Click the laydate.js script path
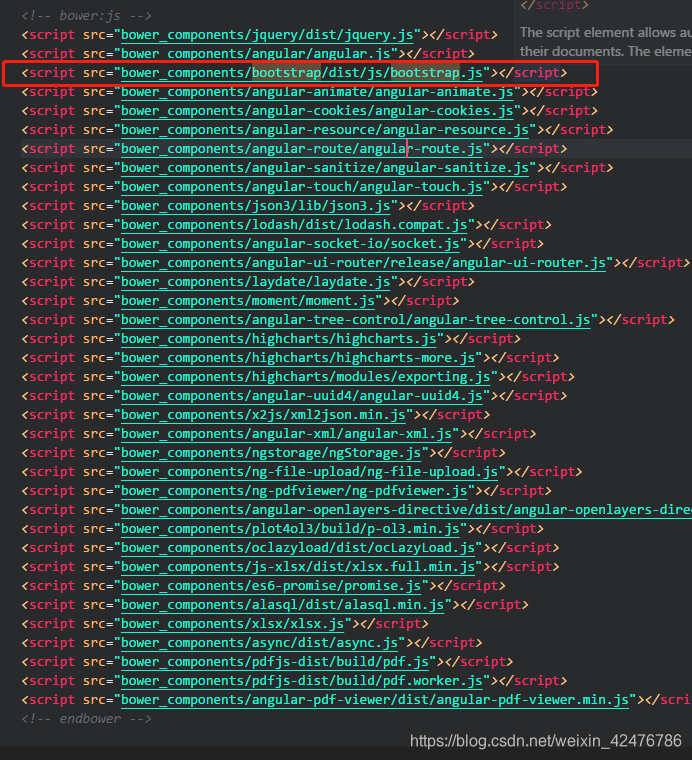The width and height of the screenshot is (692, 760). point(255,282)
